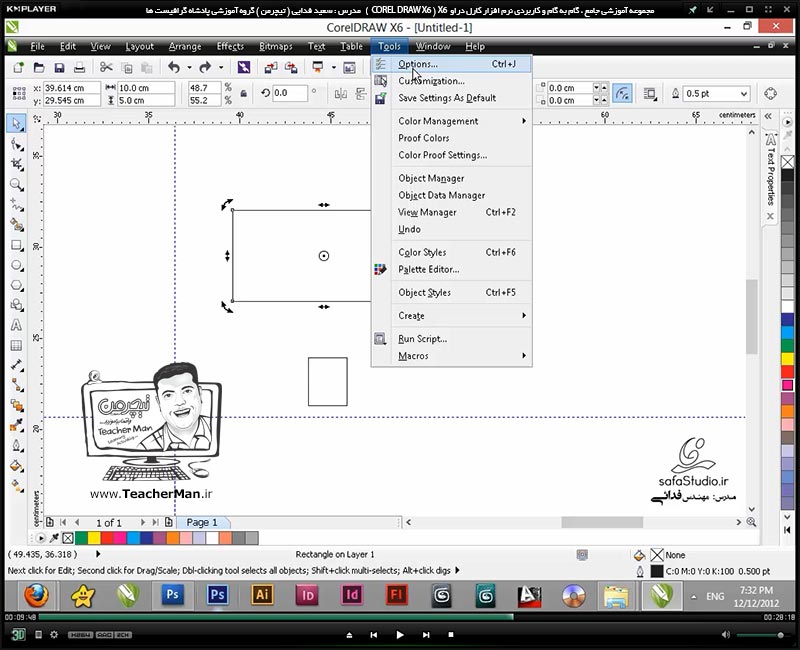
Task: Choose View Manager menu entry
Action: 452,212
